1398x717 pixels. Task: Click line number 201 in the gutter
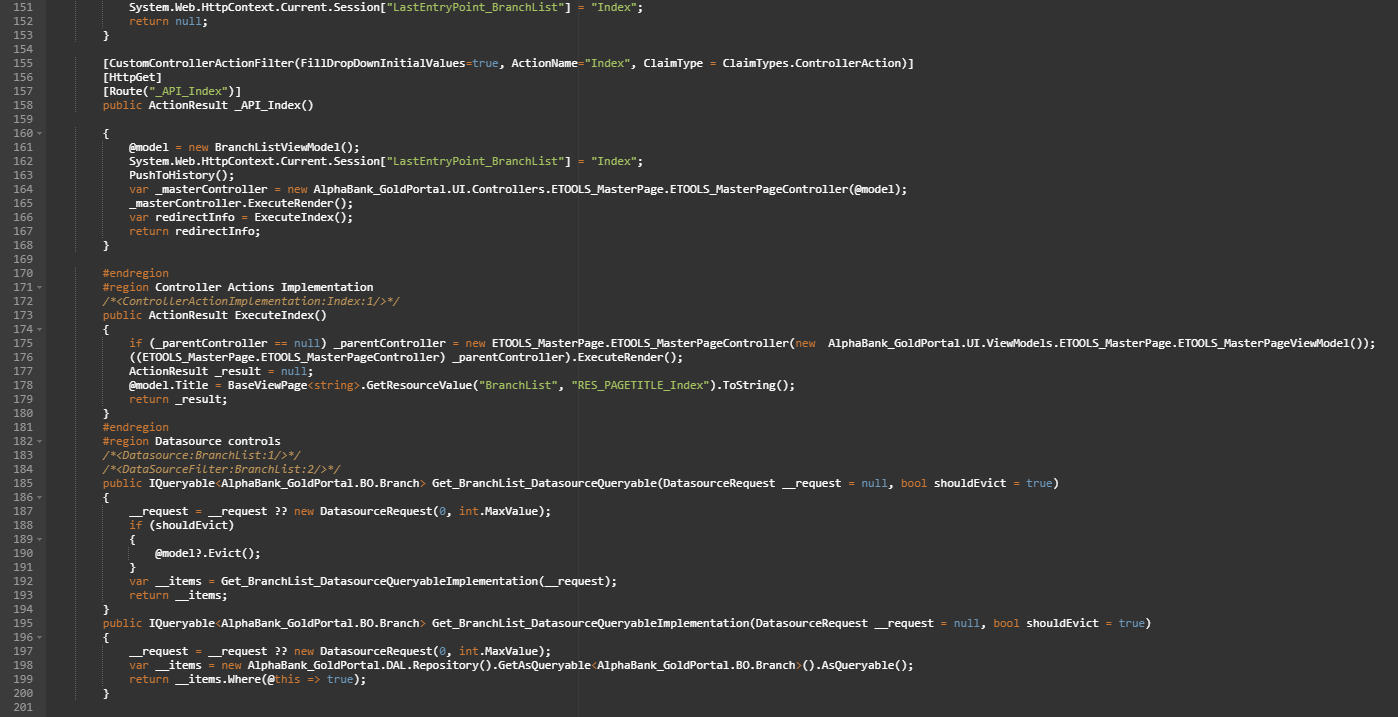point(19,707)
